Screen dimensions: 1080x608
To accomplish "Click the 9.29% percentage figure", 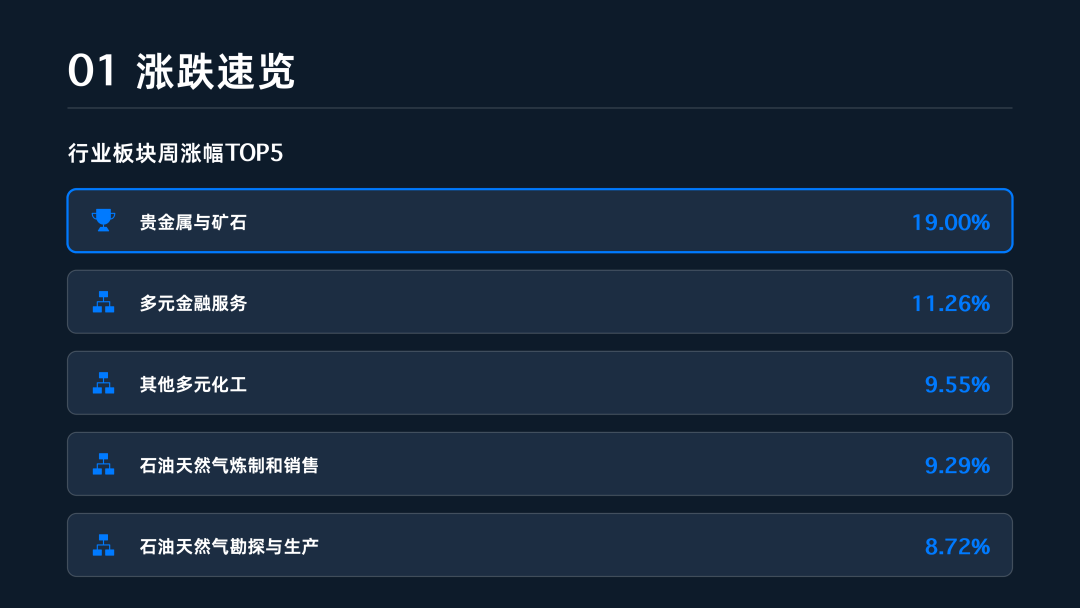I will [x=957, y=465].
